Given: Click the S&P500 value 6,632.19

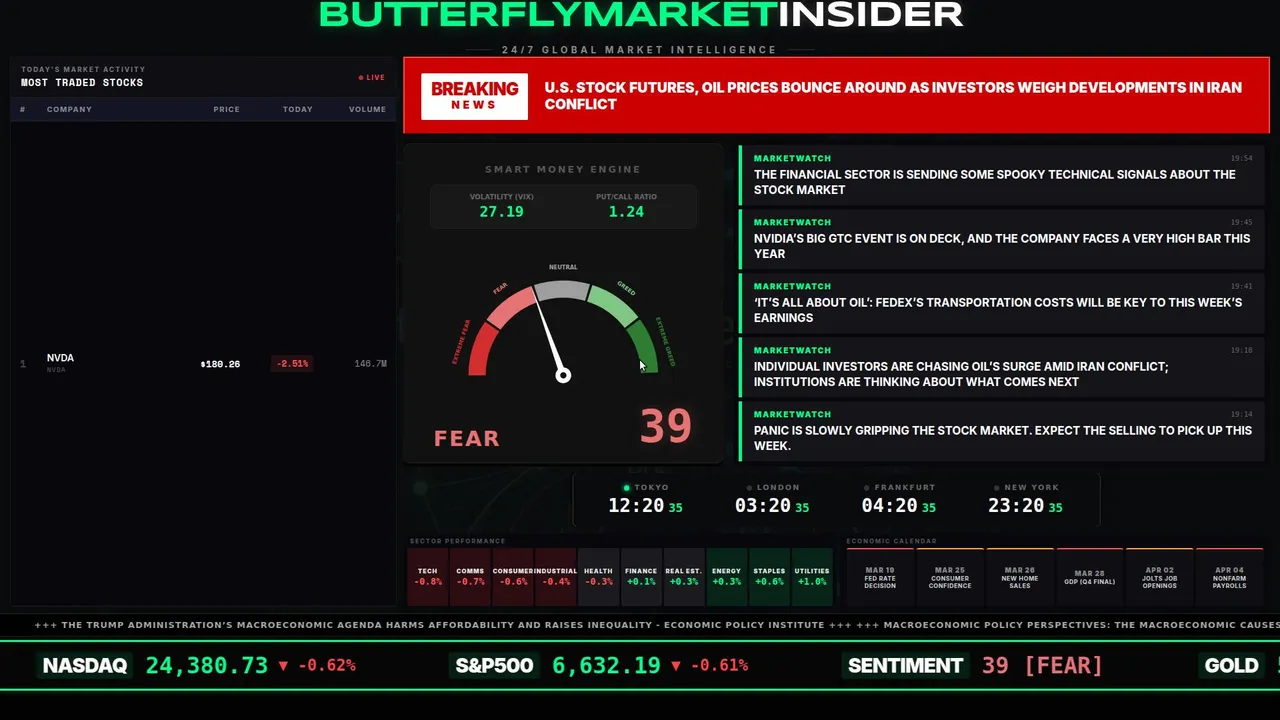Looking at the screenshot, I should [x=606, y=666].
